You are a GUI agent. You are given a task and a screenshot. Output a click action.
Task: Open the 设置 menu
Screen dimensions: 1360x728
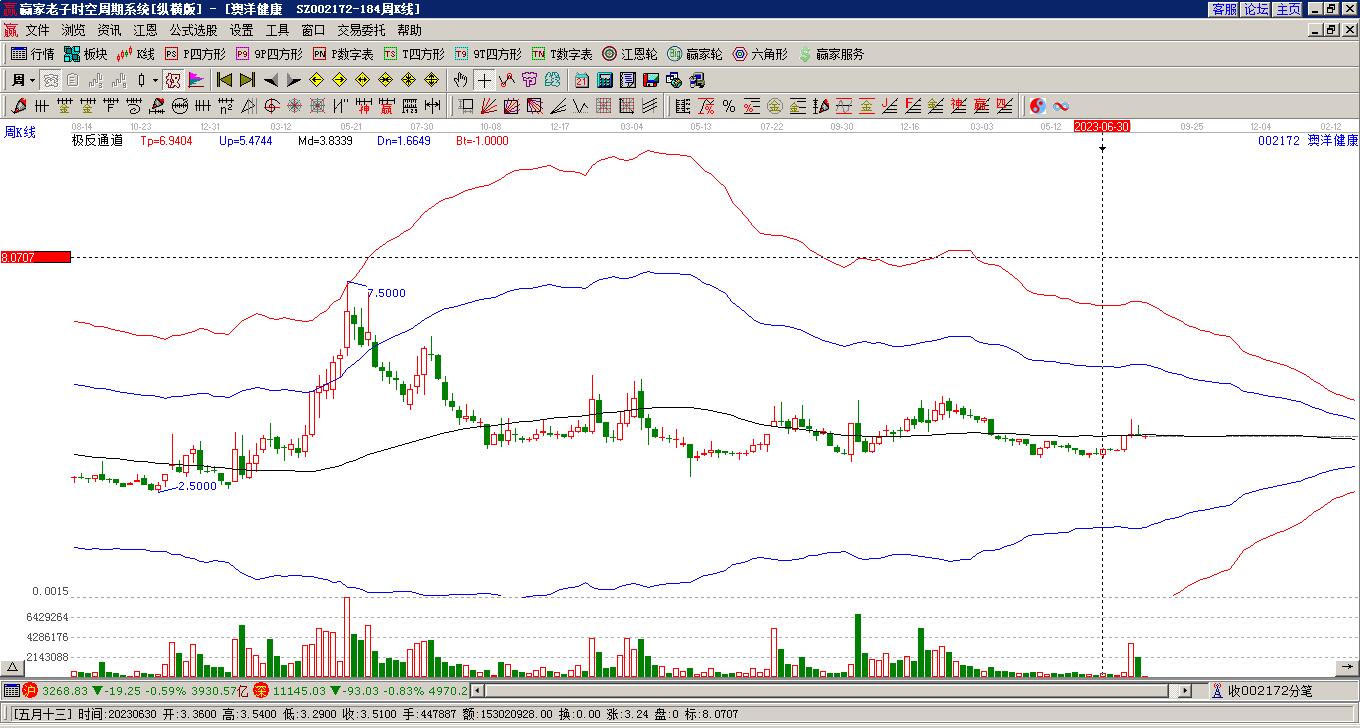(241, 30)
